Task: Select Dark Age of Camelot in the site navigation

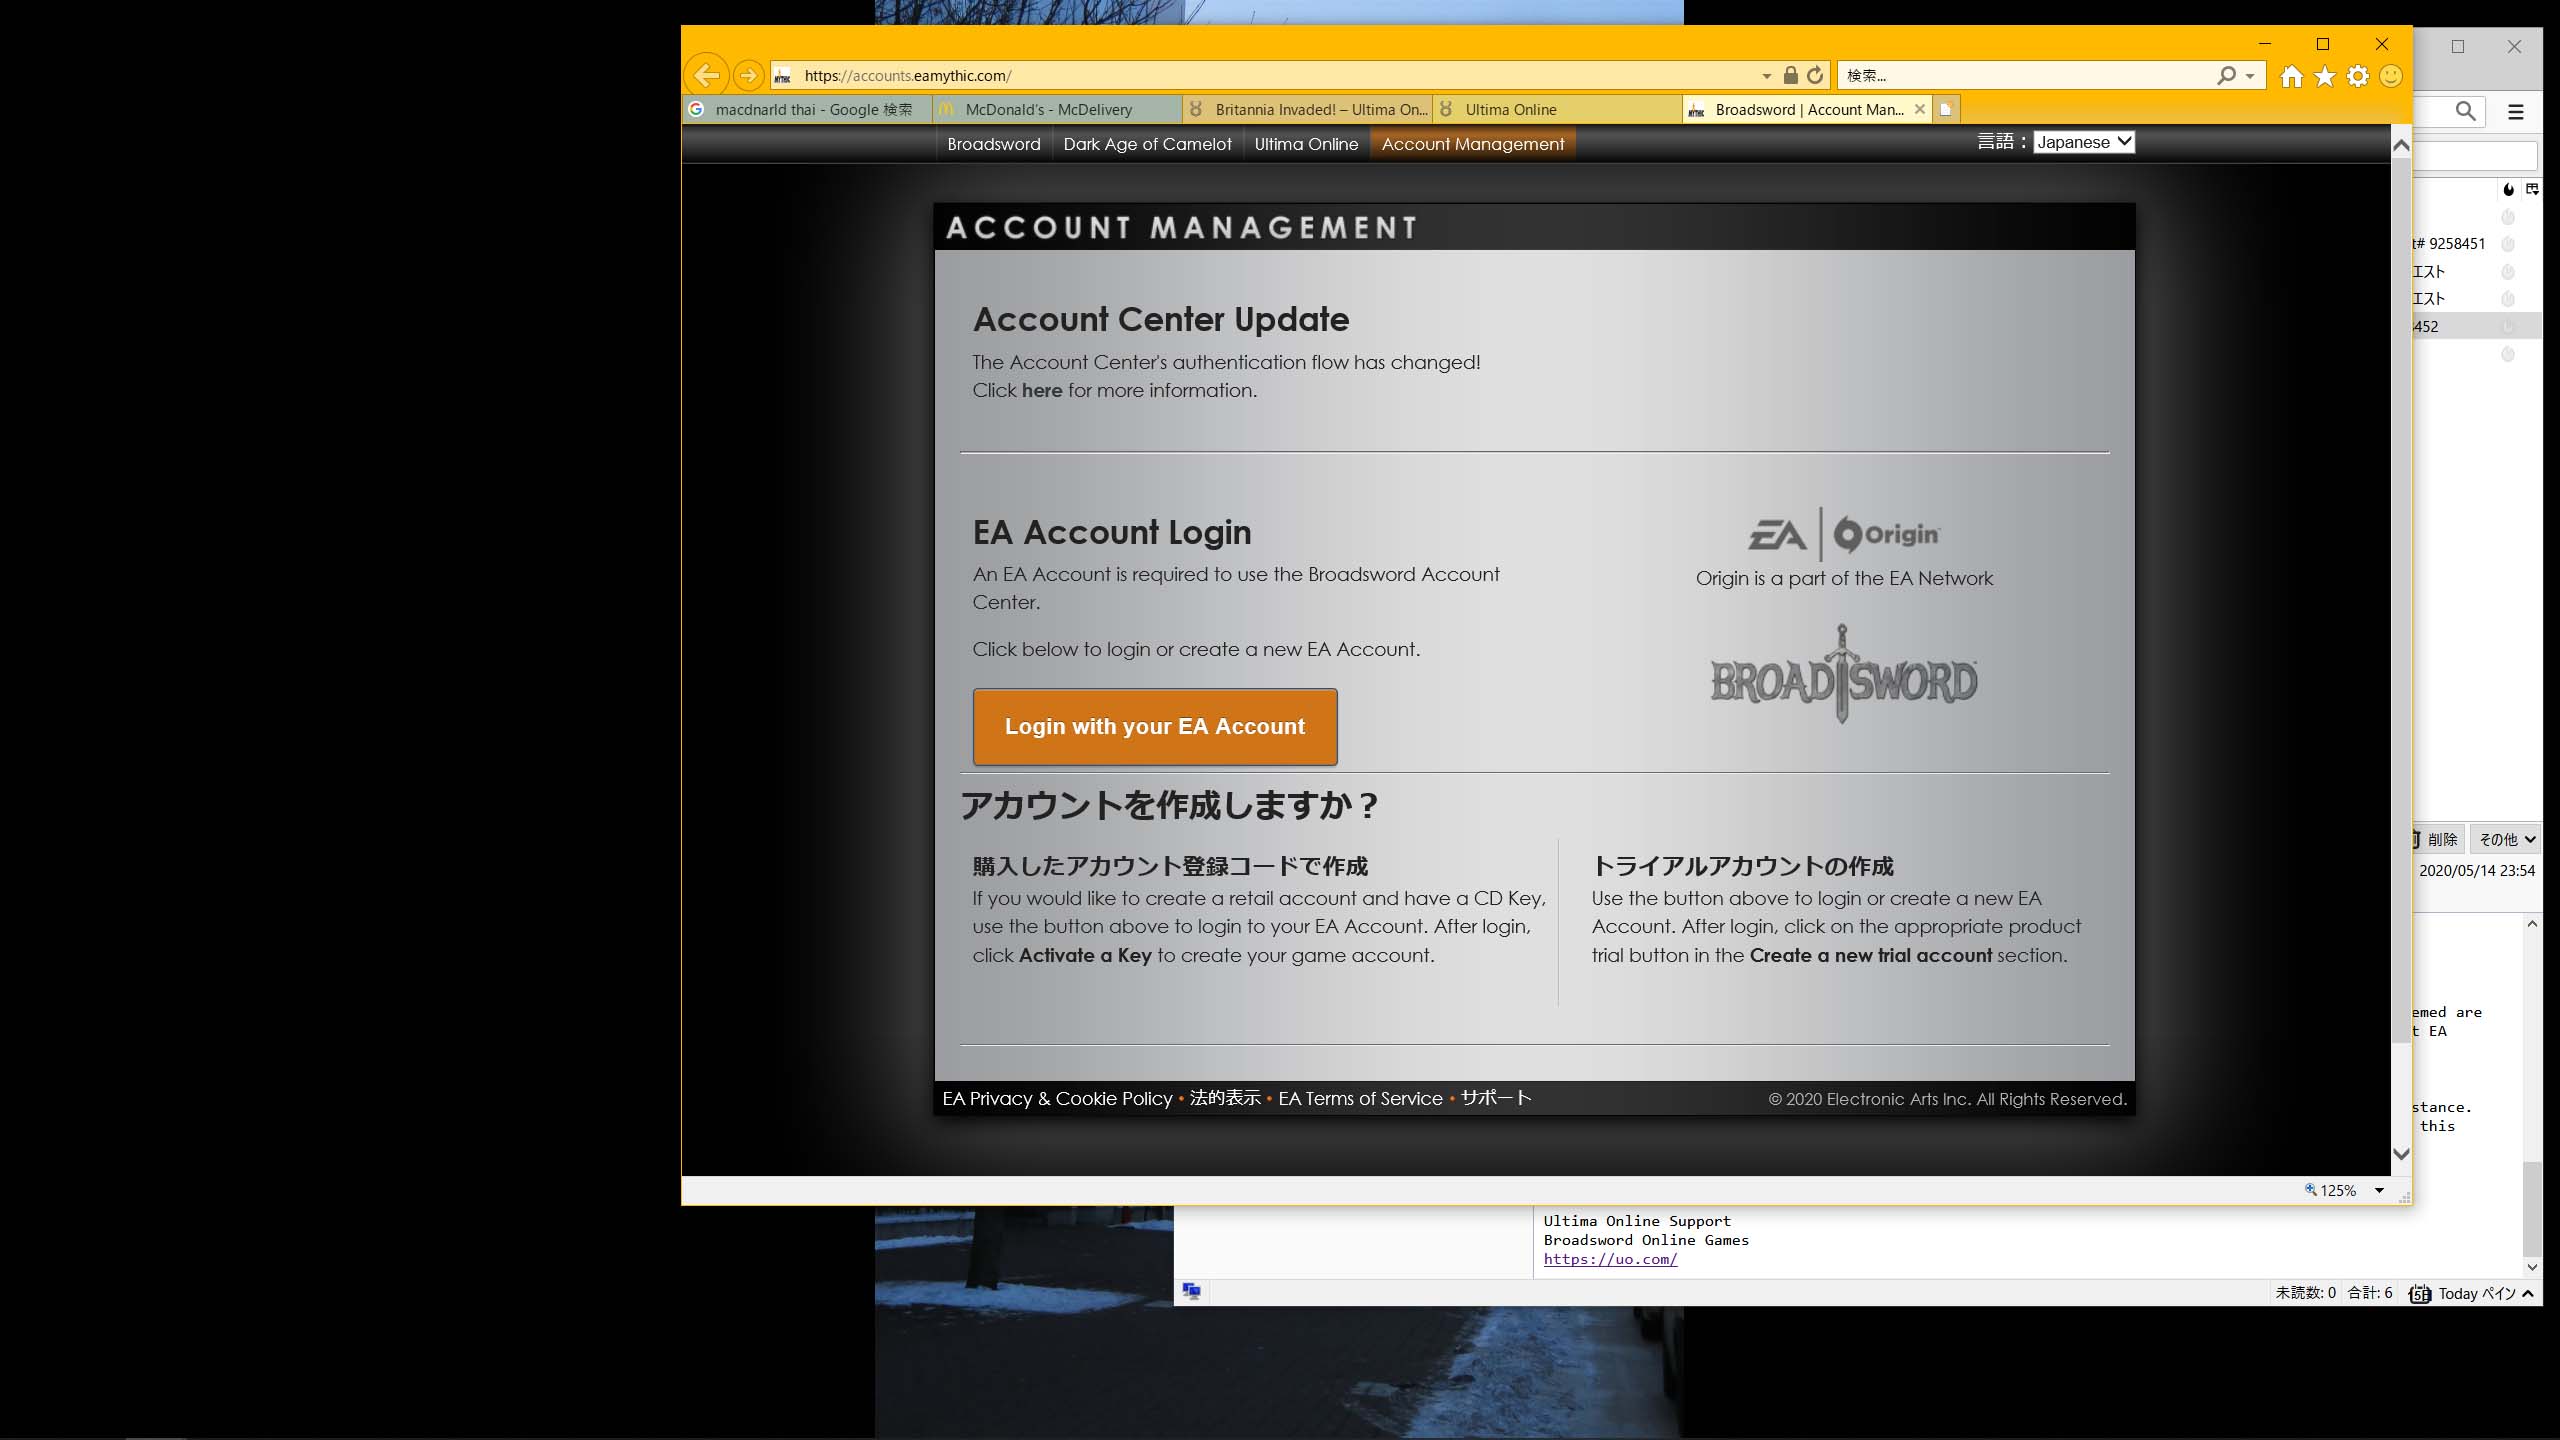Action: pyautogui.click(x=1147, y=144)
